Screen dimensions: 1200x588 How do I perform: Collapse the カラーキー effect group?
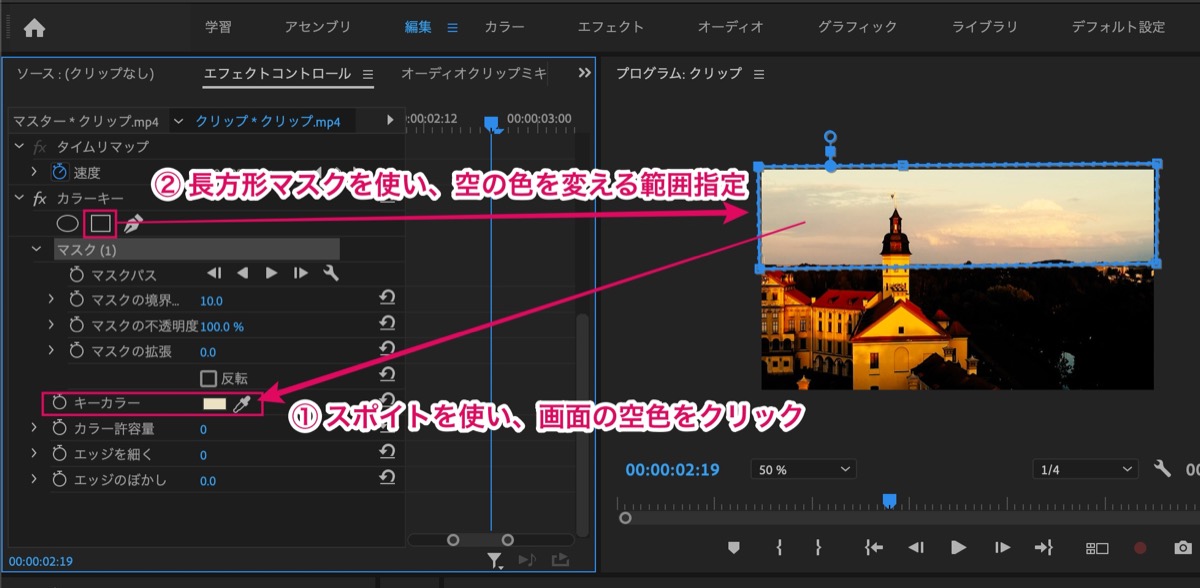(18, 198)
